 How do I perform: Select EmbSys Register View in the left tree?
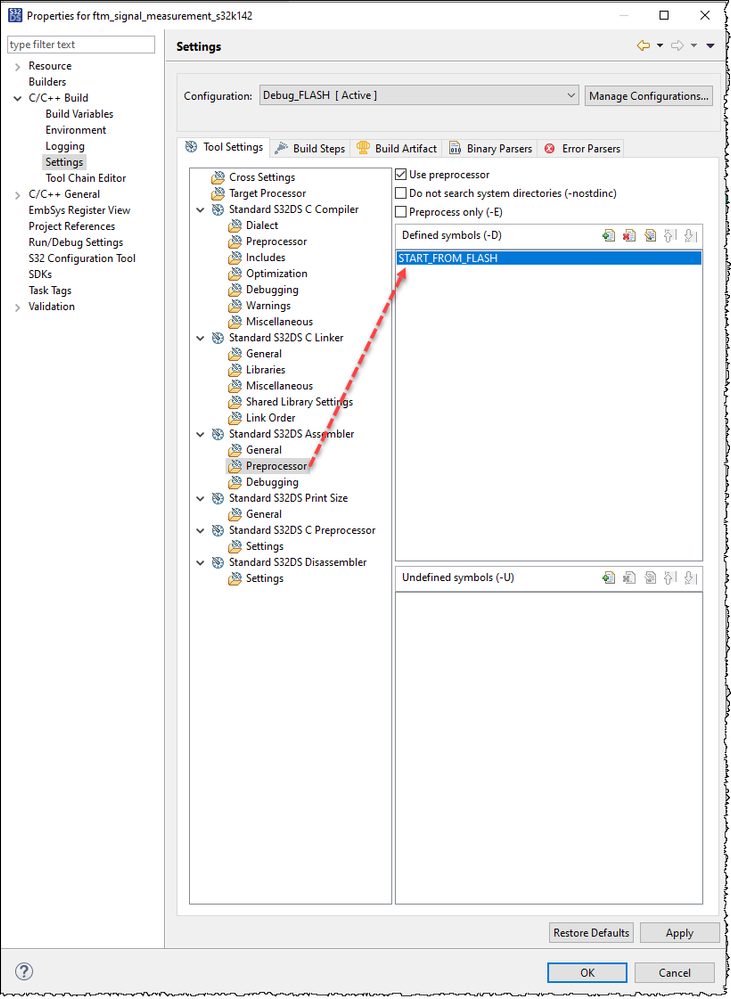[79, 210]
